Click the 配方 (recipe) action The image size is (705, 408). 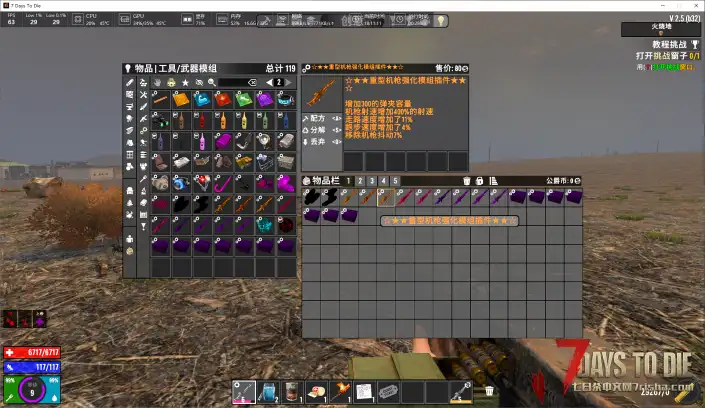coord(317,117)
